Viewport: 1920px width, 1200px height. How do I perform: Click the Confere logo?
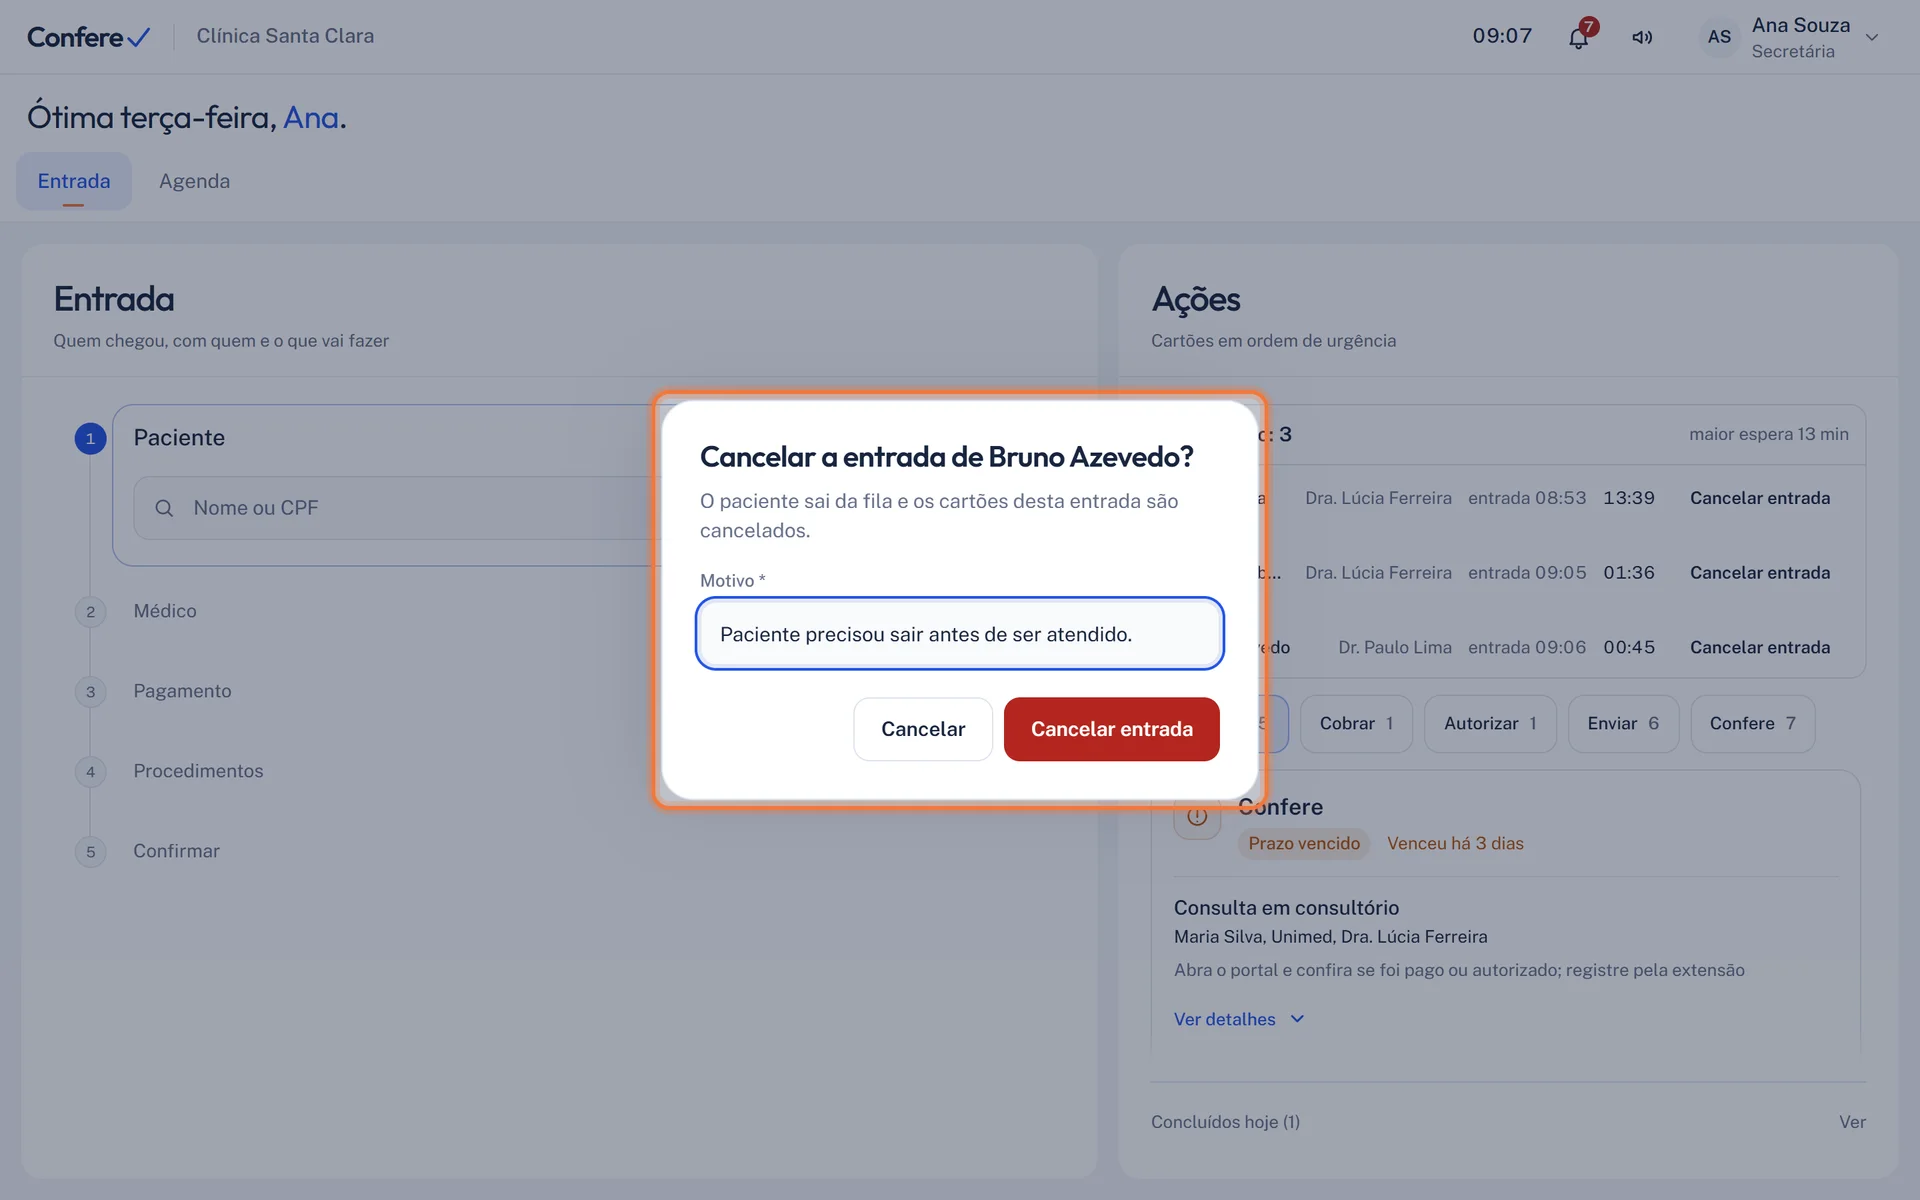click(88, 37)
